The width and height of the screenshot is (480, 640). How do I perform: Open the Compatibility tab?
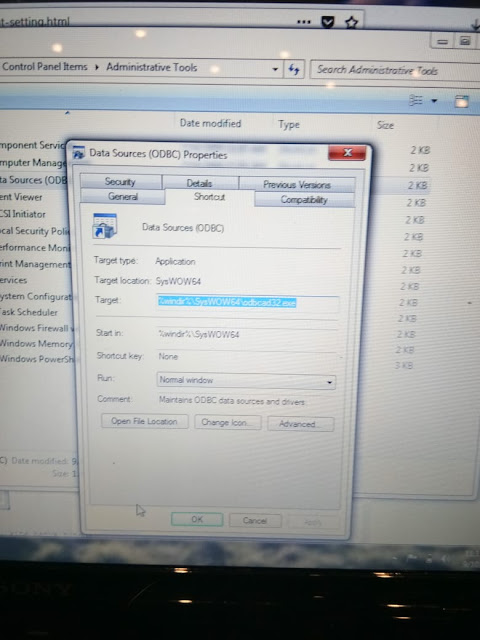point(304,200)
